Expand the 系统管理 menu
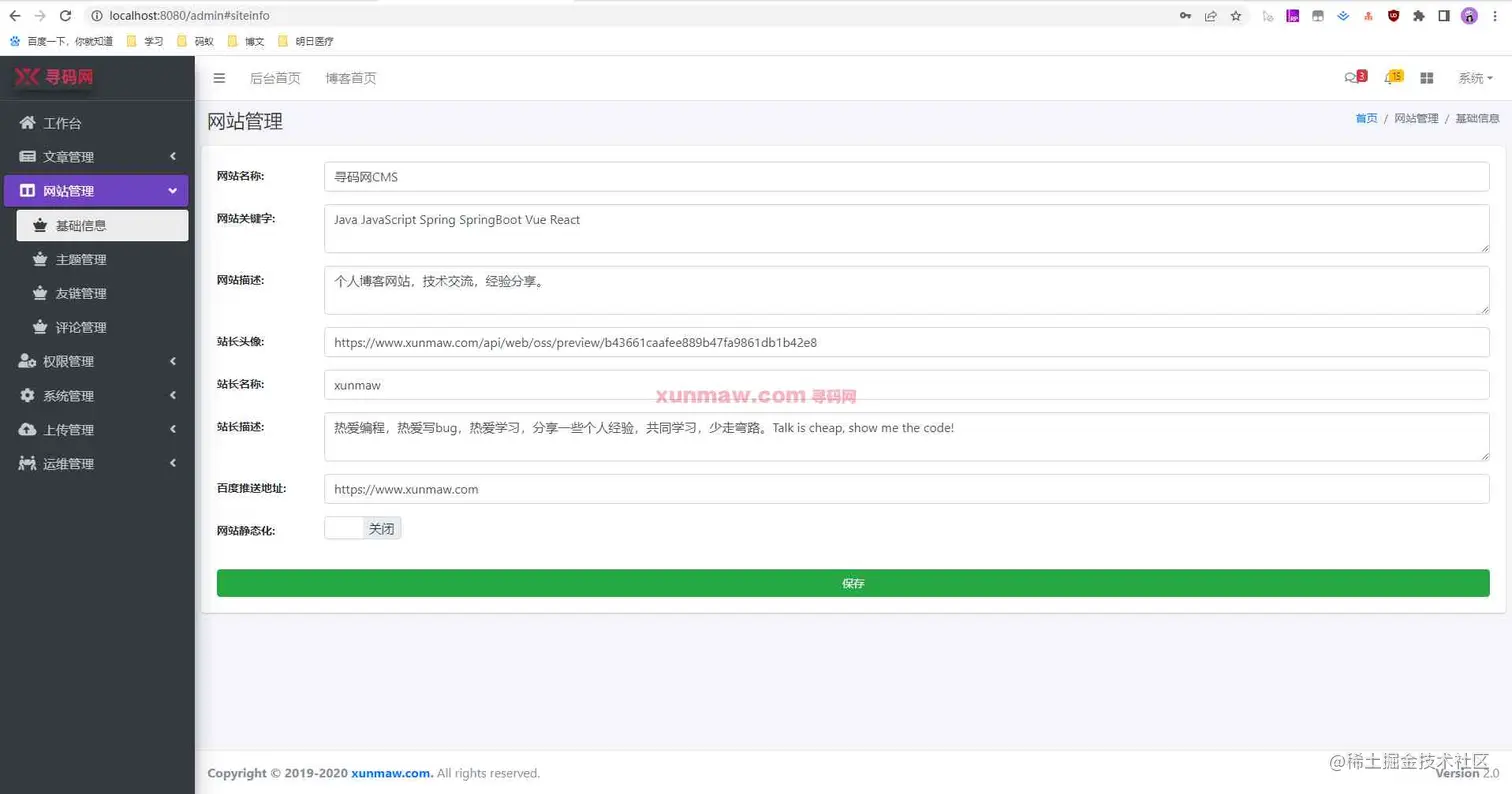The height and width of the screenshot is (794, 1512). point(96,396)
